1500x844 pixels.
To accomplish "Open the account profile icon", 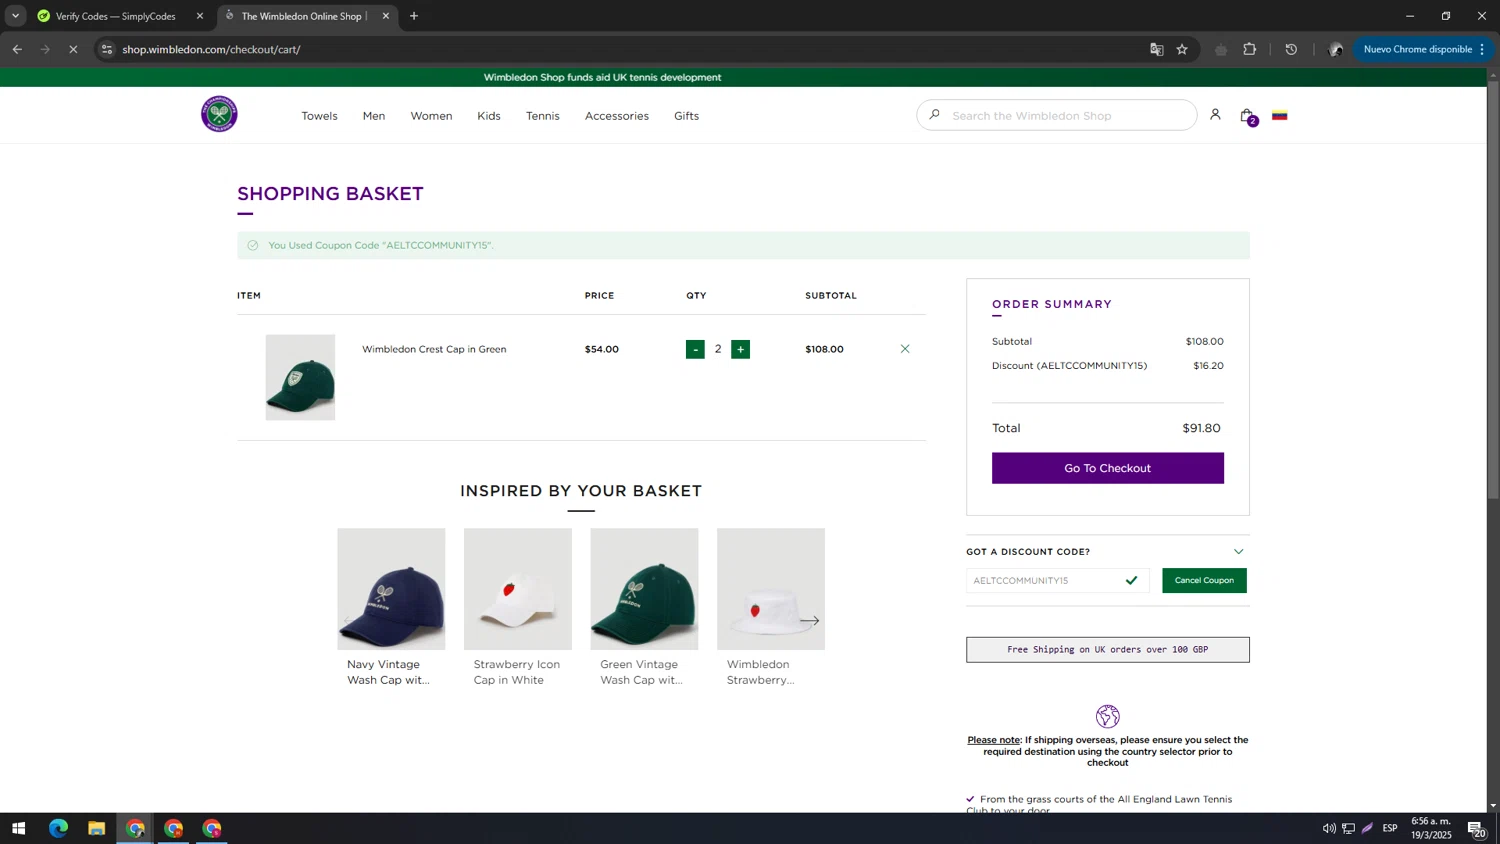I will pos(1215,115).
